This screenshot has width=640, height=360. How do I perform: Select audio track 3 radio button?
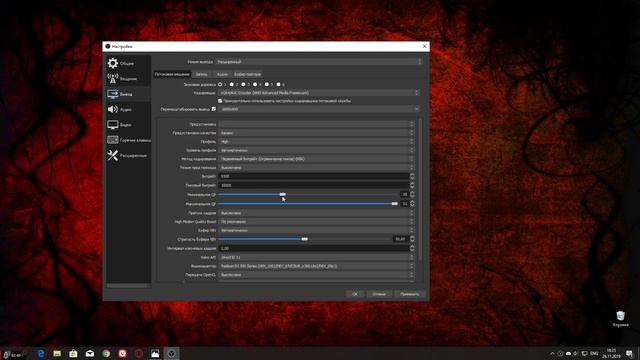coord(243,84)
